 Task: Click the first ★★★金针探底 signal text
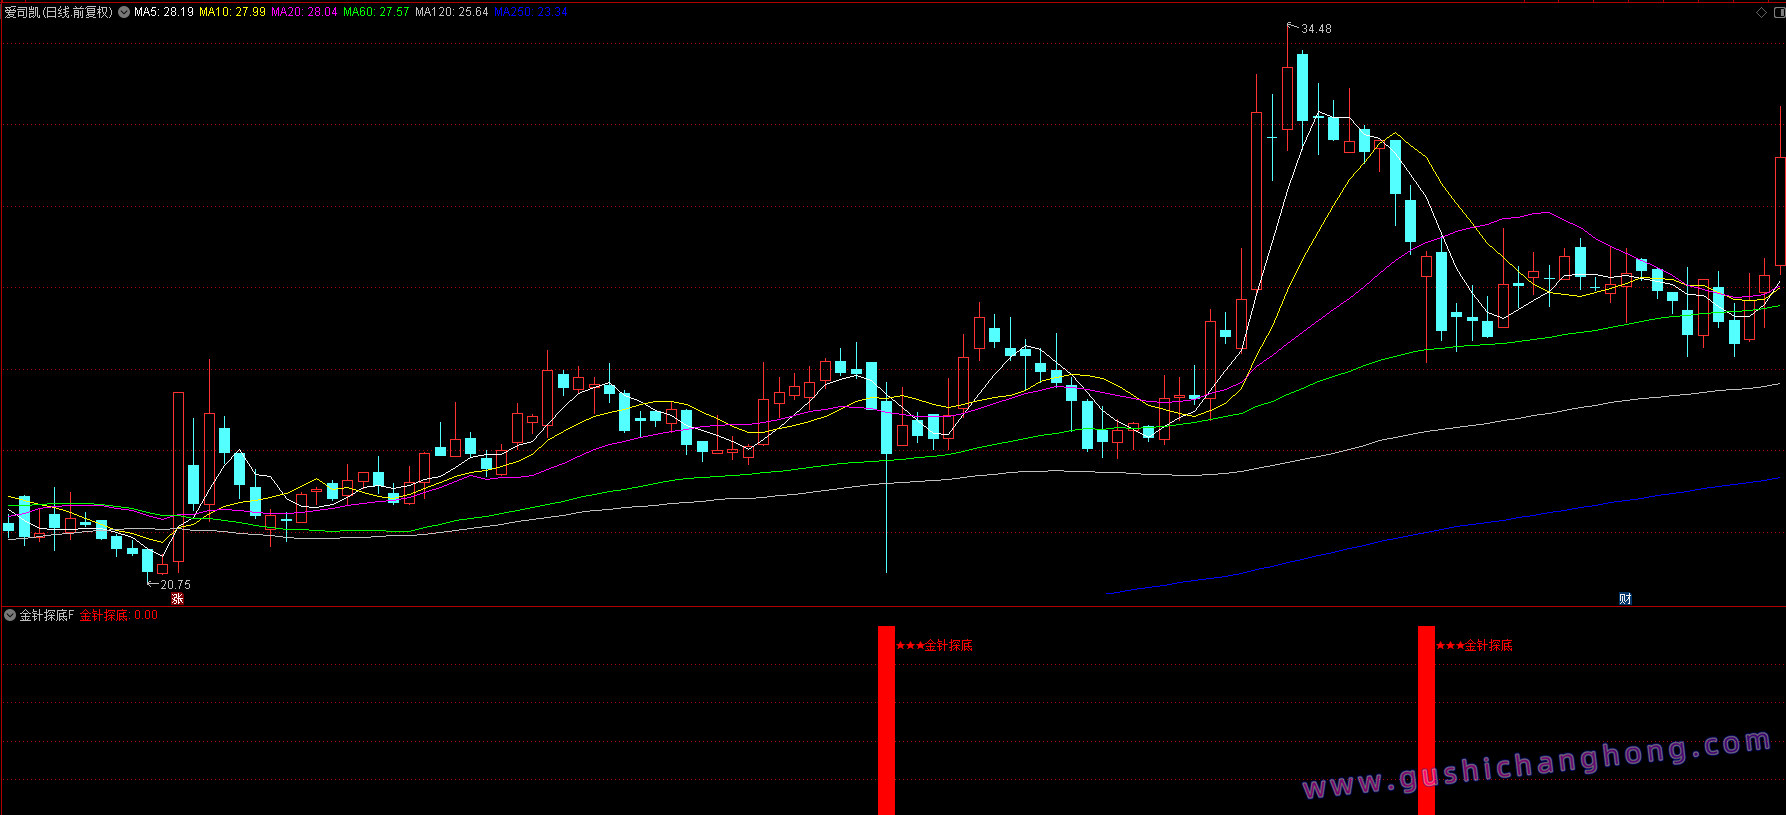(x=934, y=646)
